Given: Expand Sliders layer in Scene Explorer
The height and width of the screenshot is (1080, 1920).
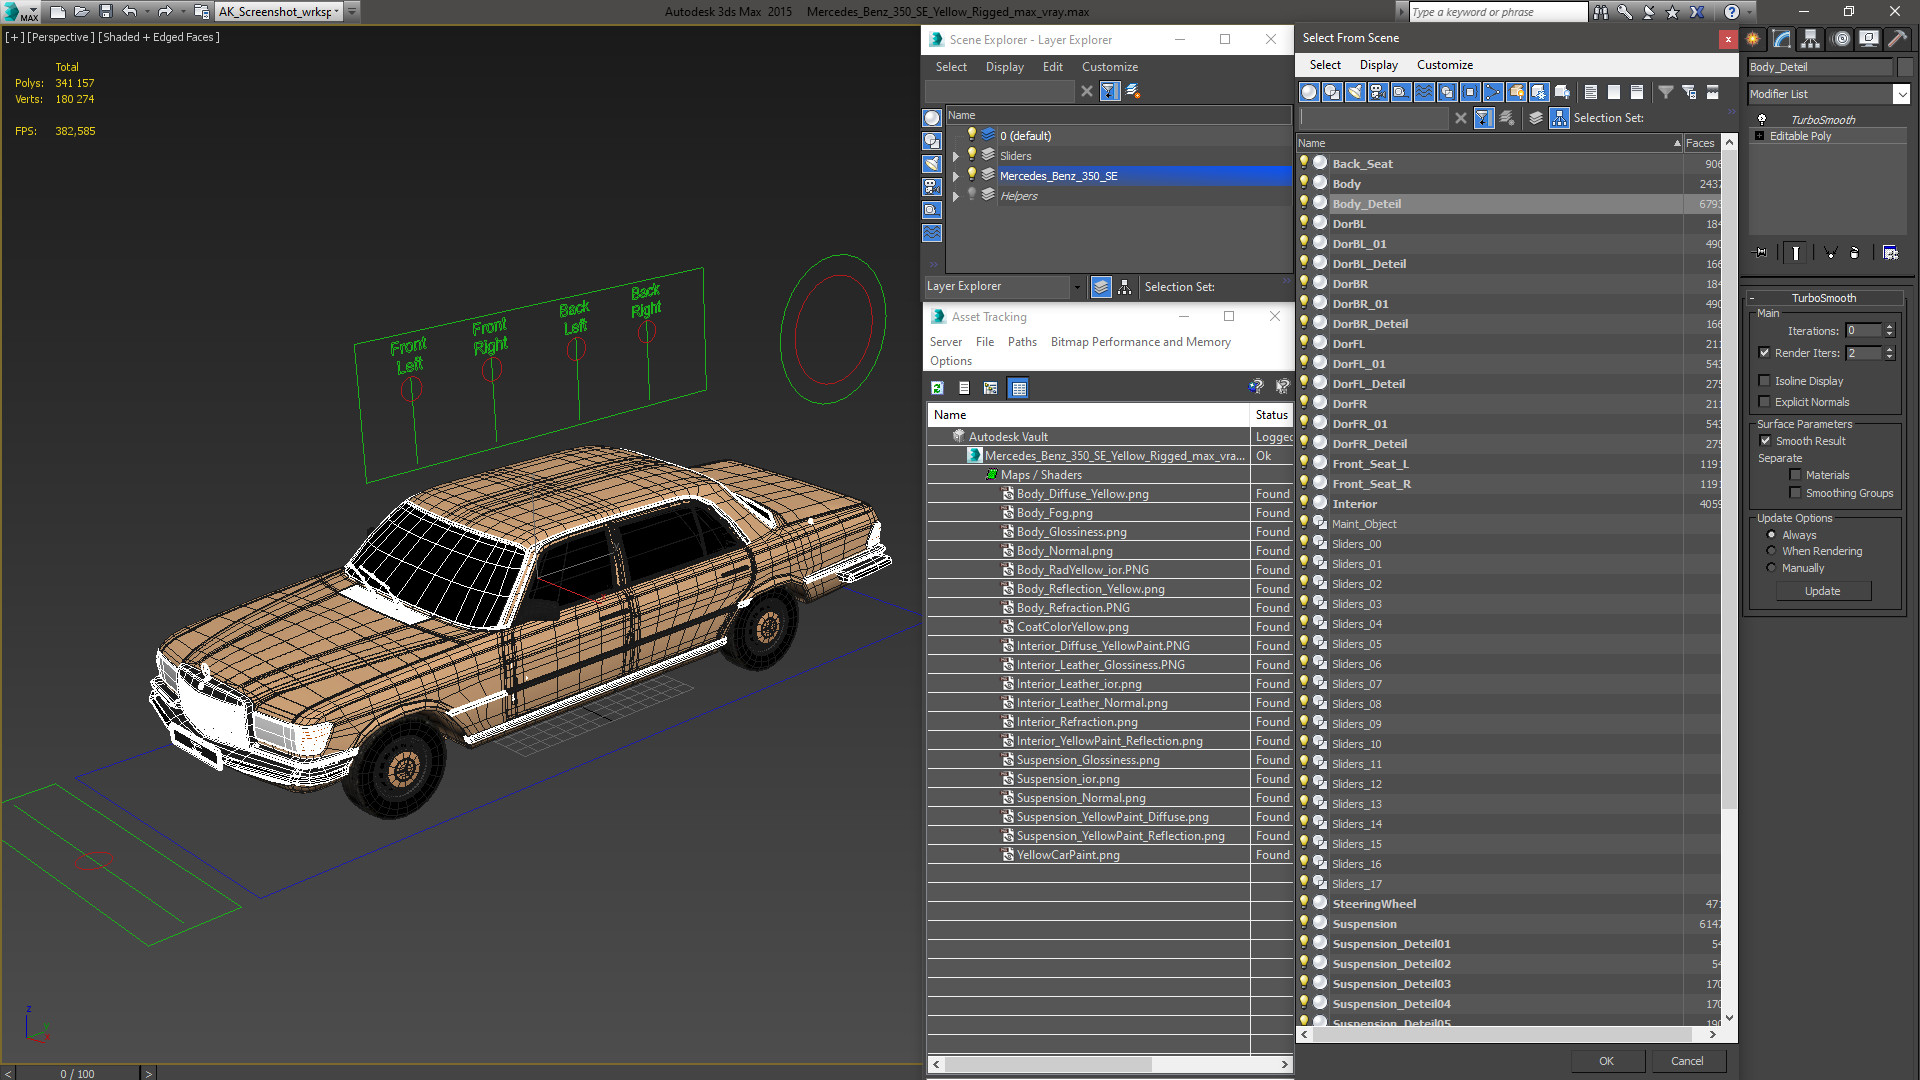Looking at the screenshot, I should click(x=956, y=156).
